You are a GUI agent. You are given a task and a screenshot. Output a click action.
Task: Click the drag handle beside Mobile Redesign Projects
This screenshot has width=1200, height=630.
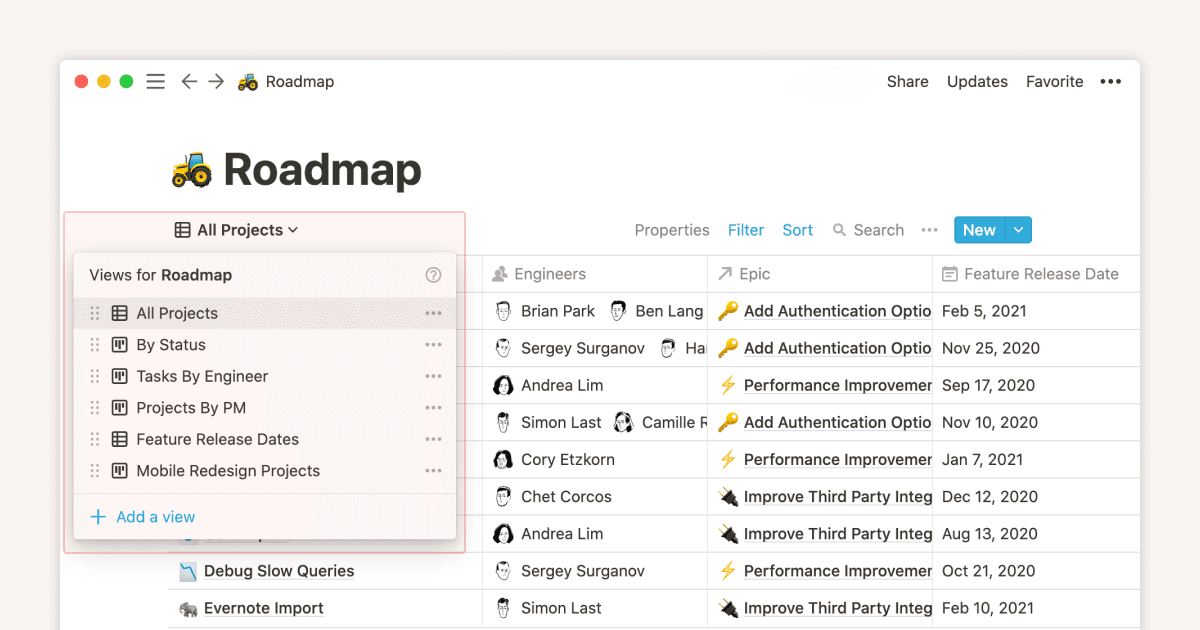[95, 470]
